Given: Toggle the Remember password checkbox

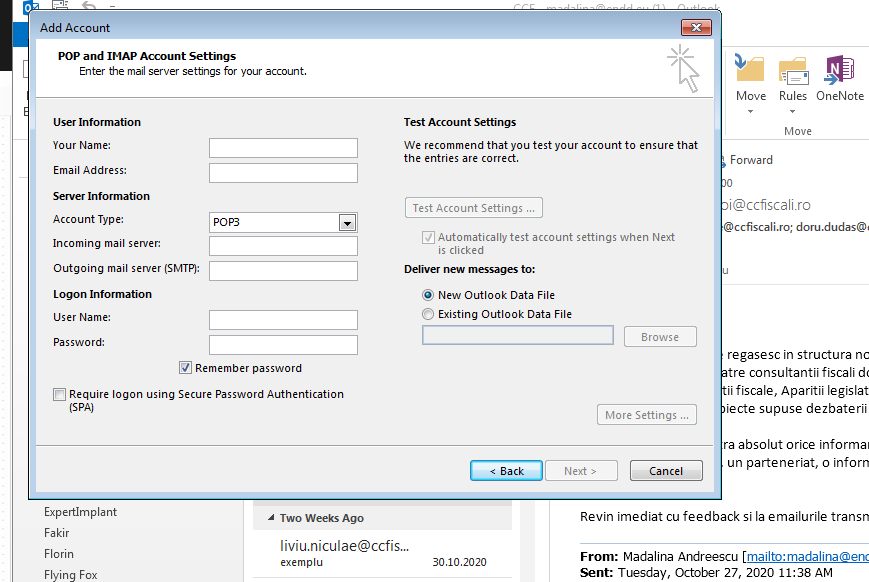Looking at the screenshot, I should (186, 368).
